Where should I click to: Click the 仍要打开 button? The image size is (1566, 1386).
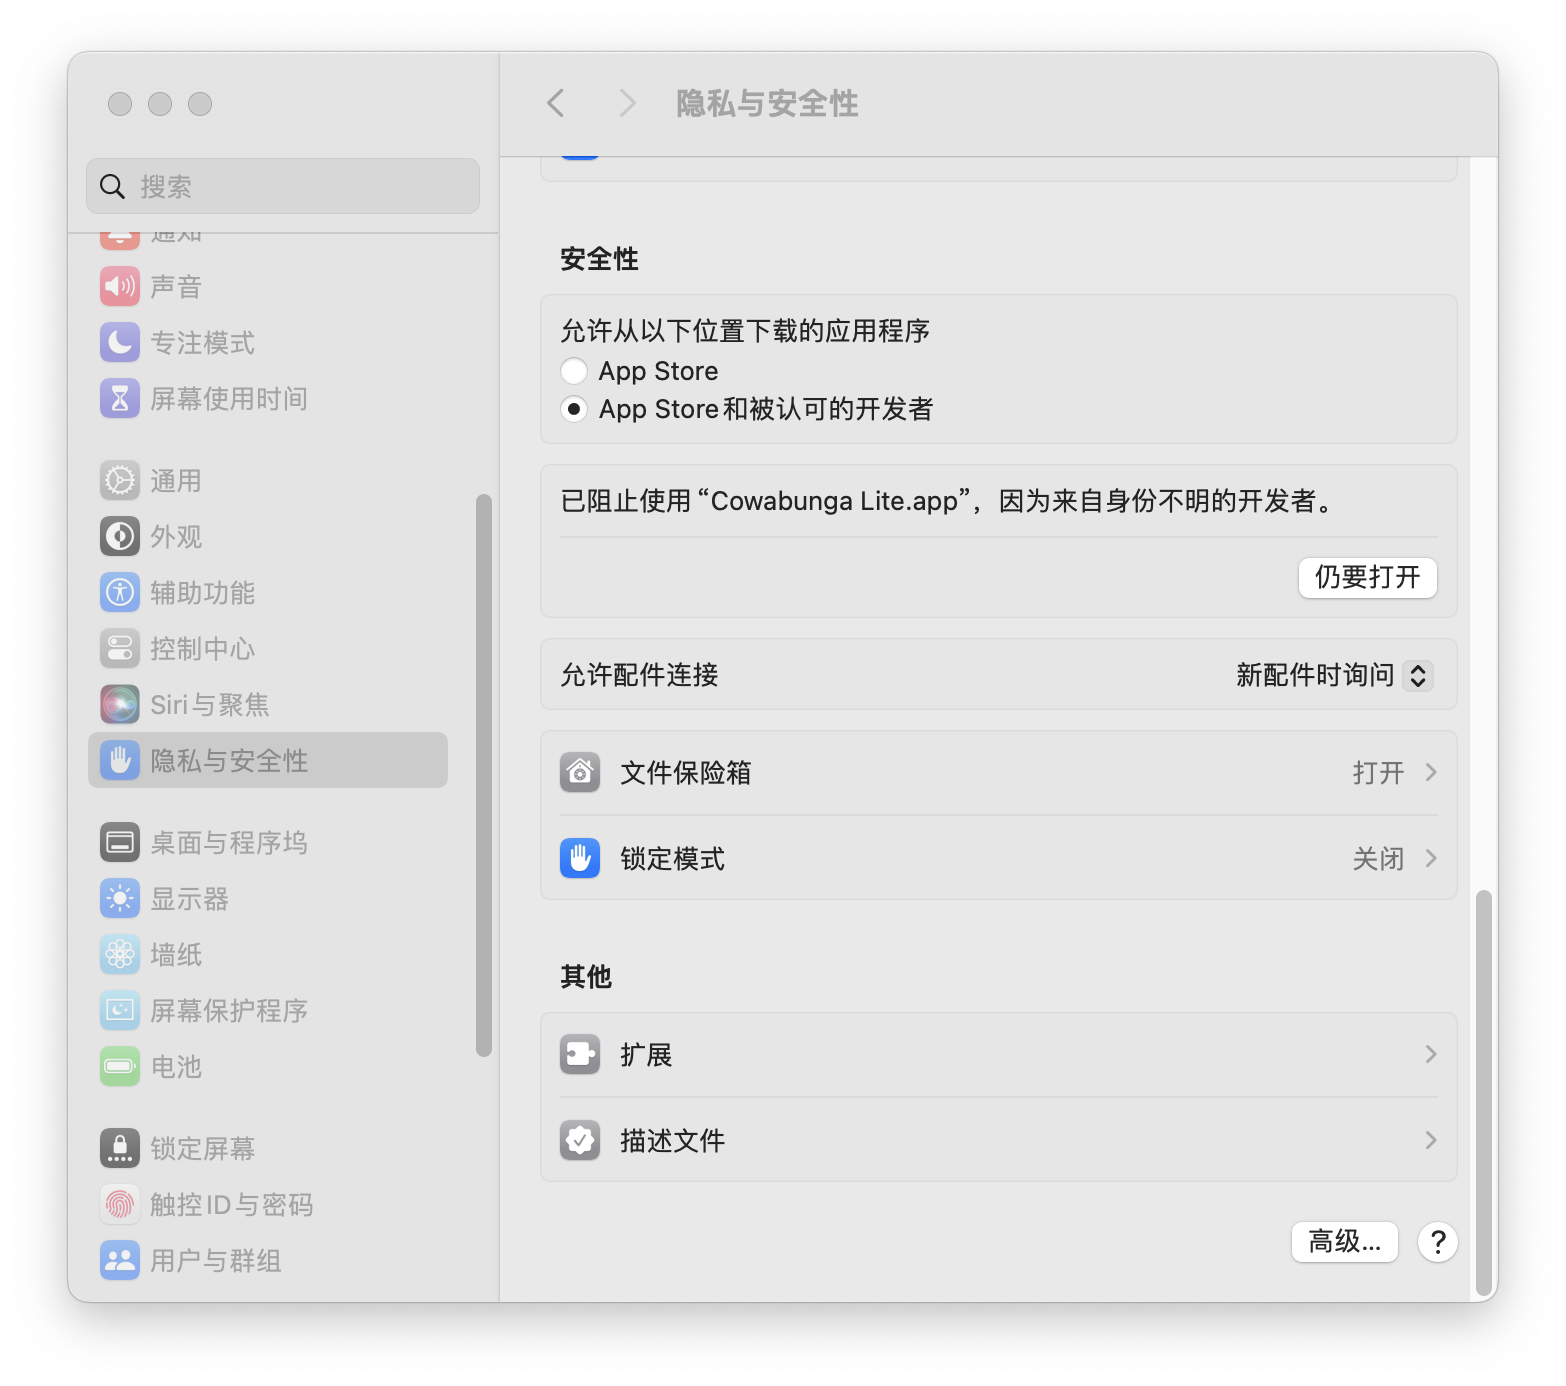point(1367,578)
